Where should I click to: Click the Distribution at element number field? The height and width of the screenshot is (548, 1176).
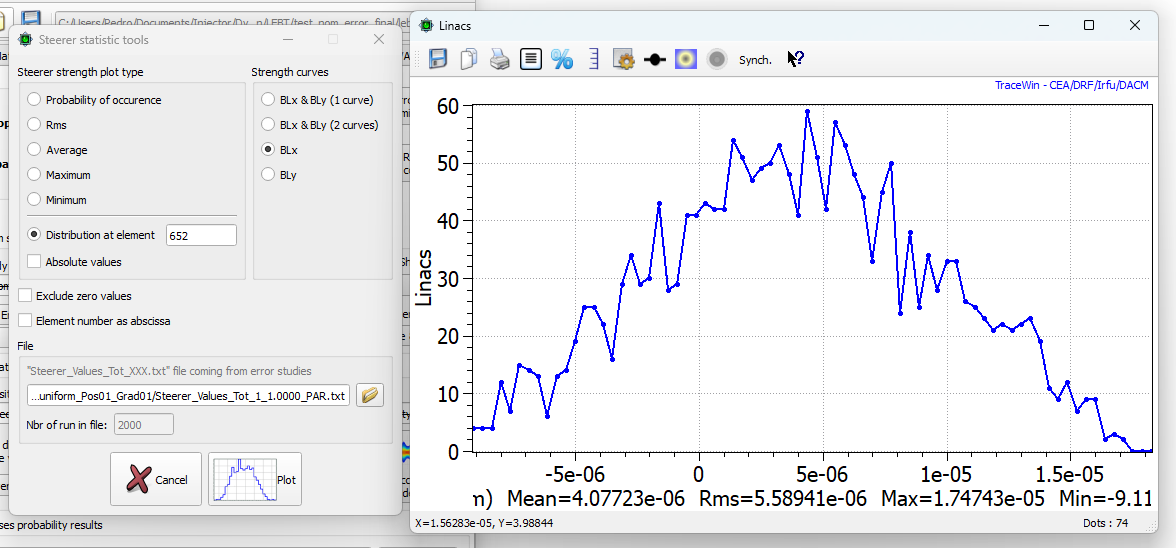(201, 236)
